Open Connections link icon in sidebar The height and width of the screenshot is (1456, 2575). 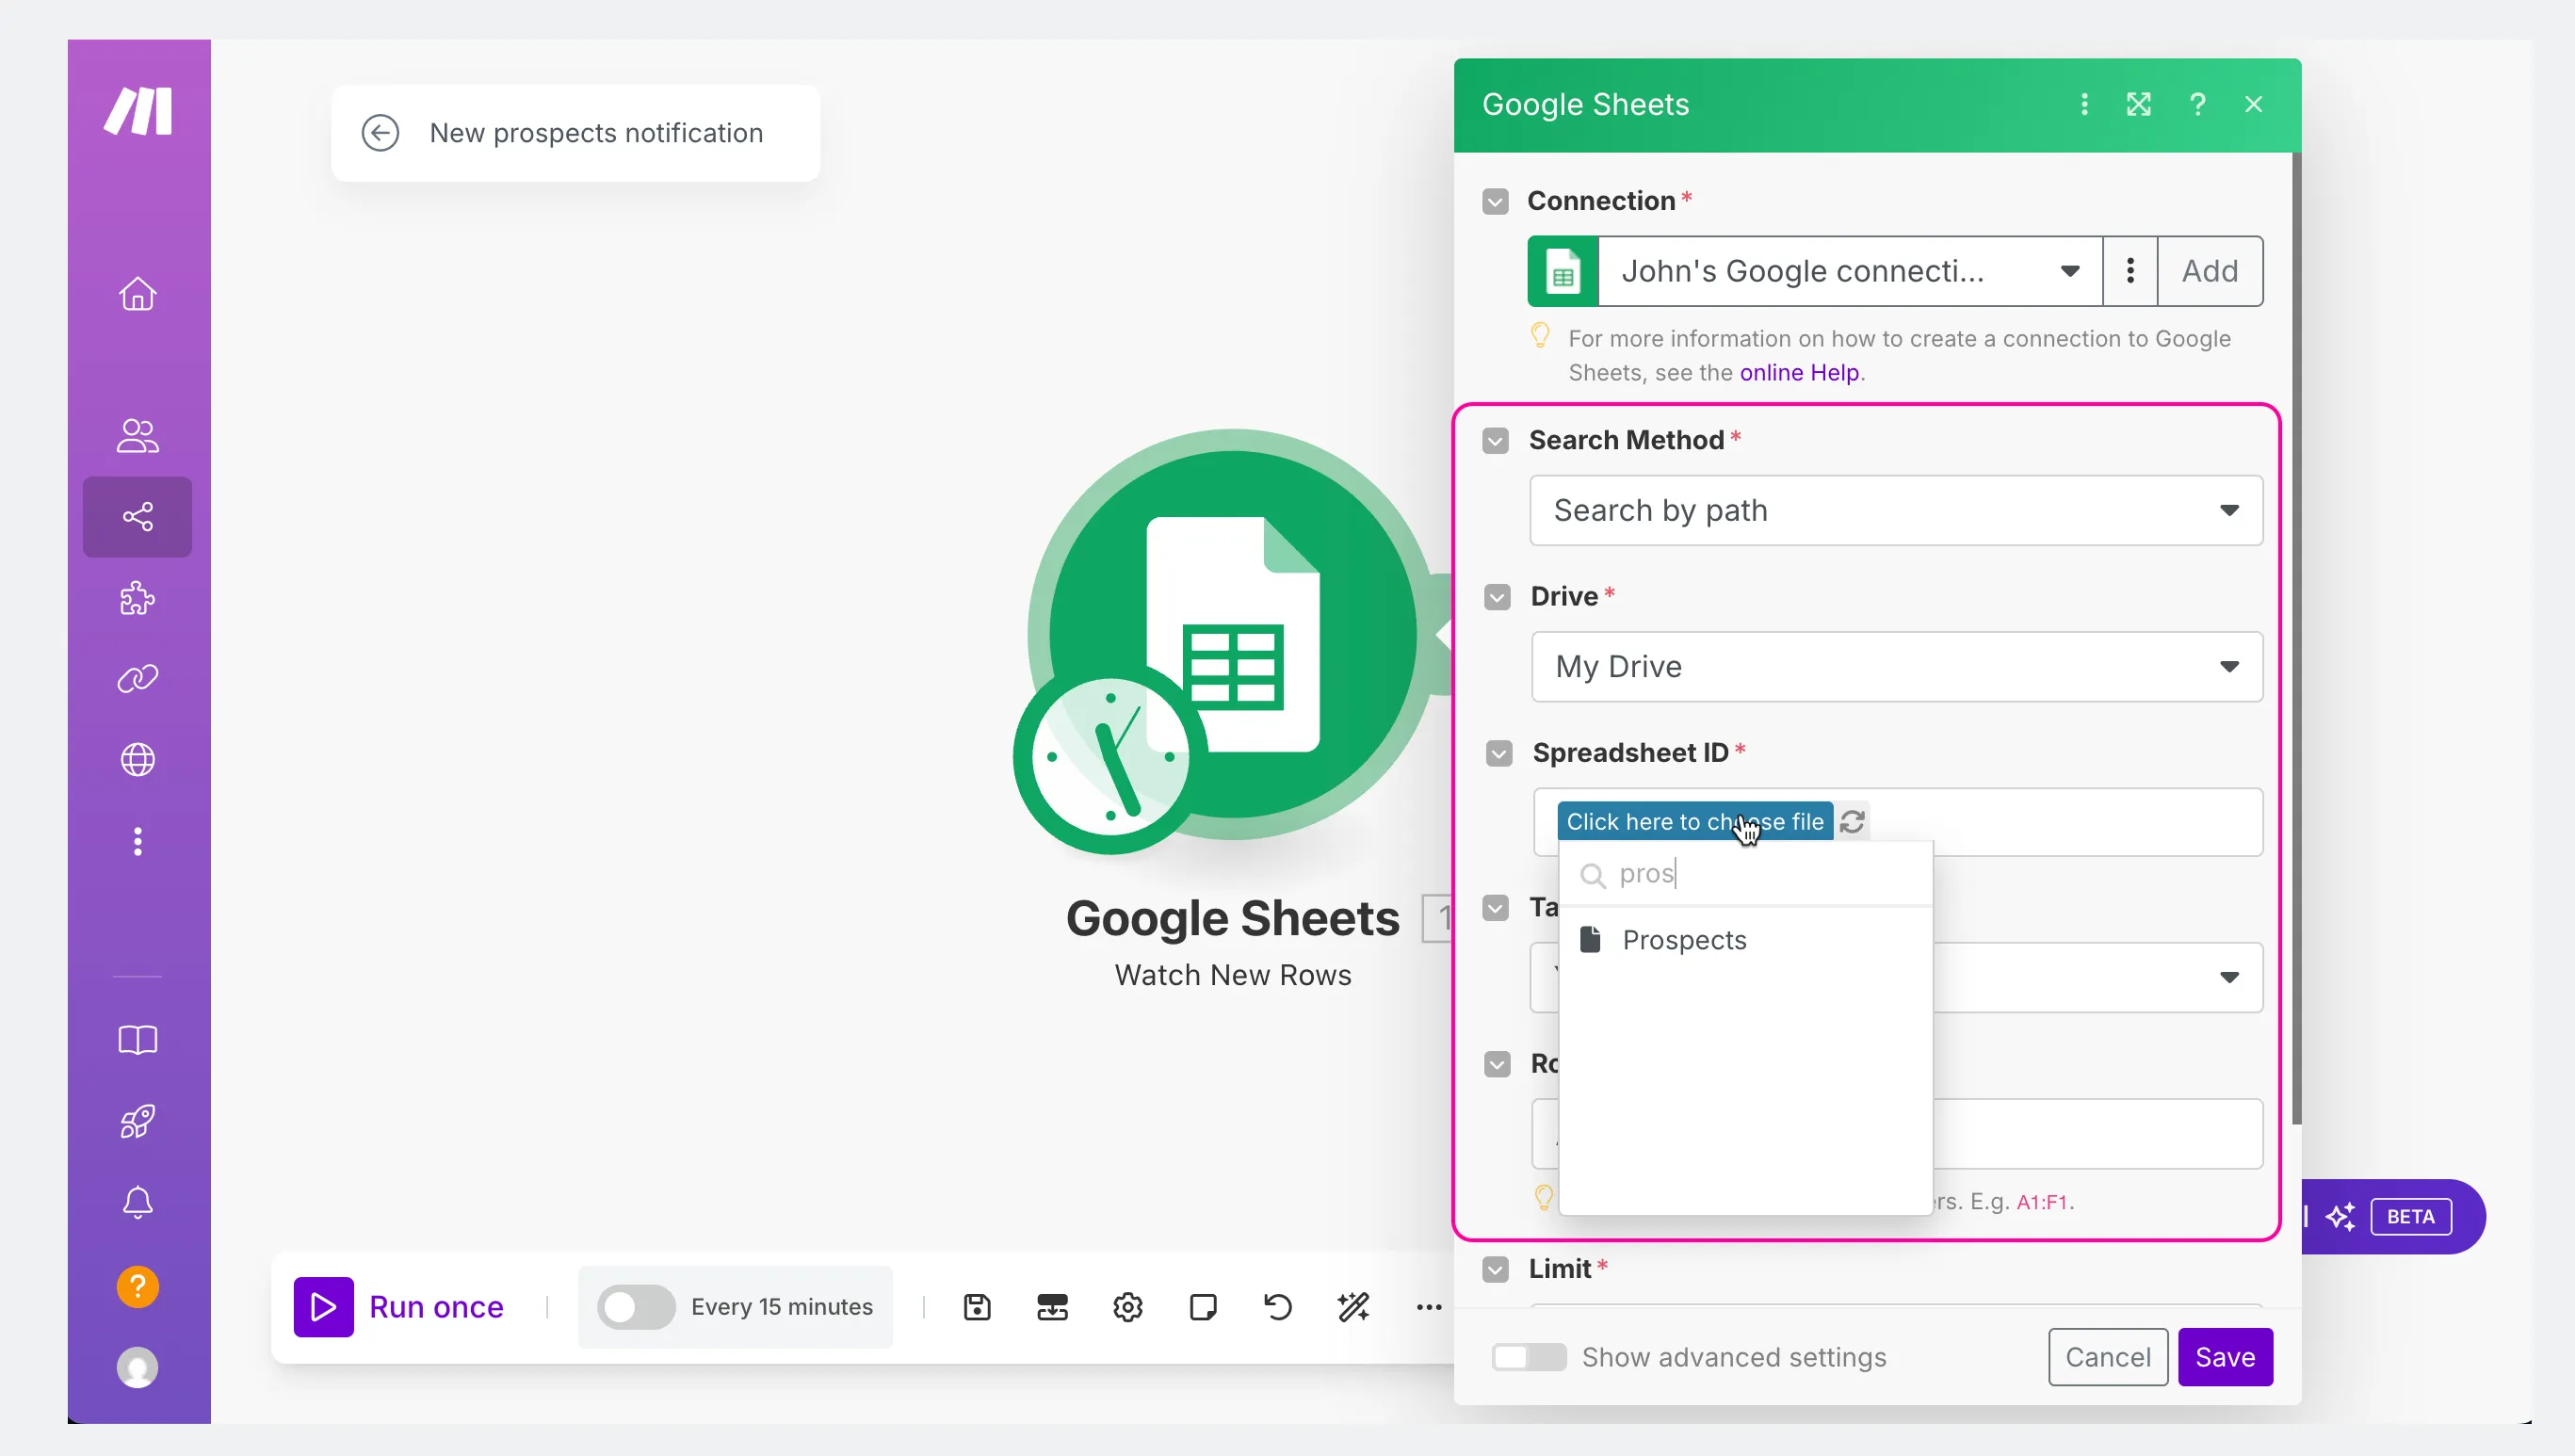click(138, 679)
